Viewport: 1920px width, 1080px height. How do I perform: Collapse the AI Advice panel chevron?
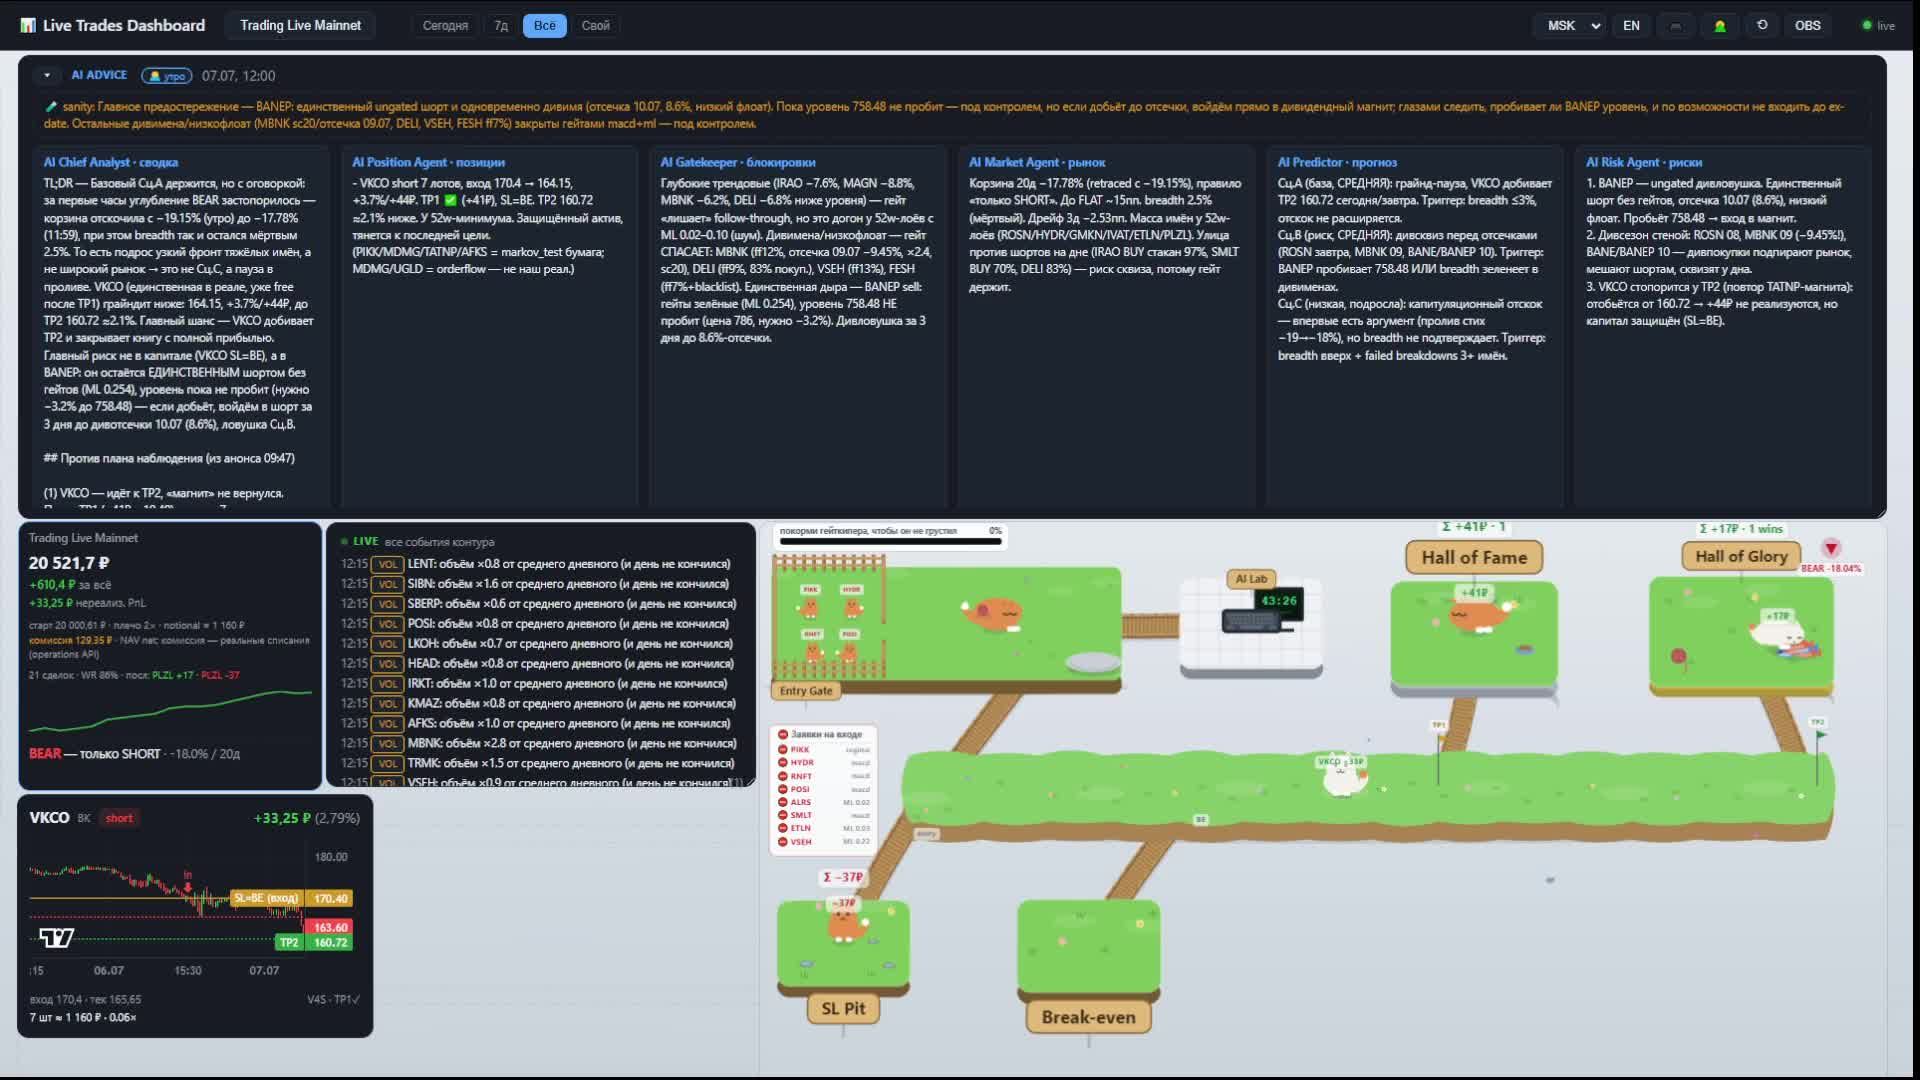46,75
